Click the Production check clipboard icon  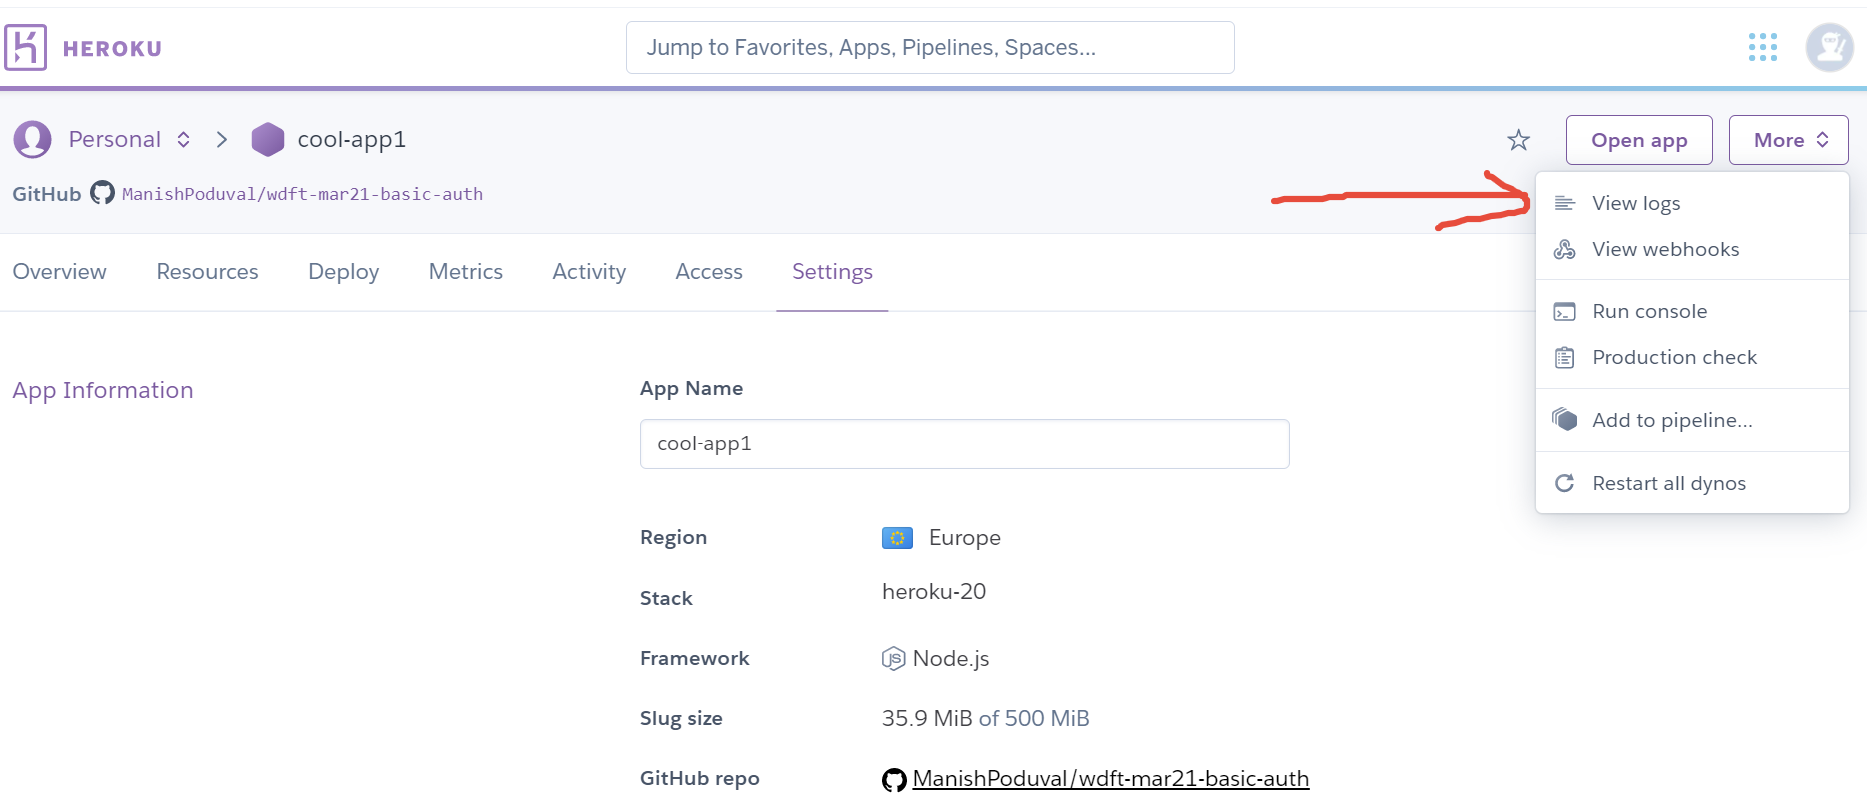tap(1565, 357)
